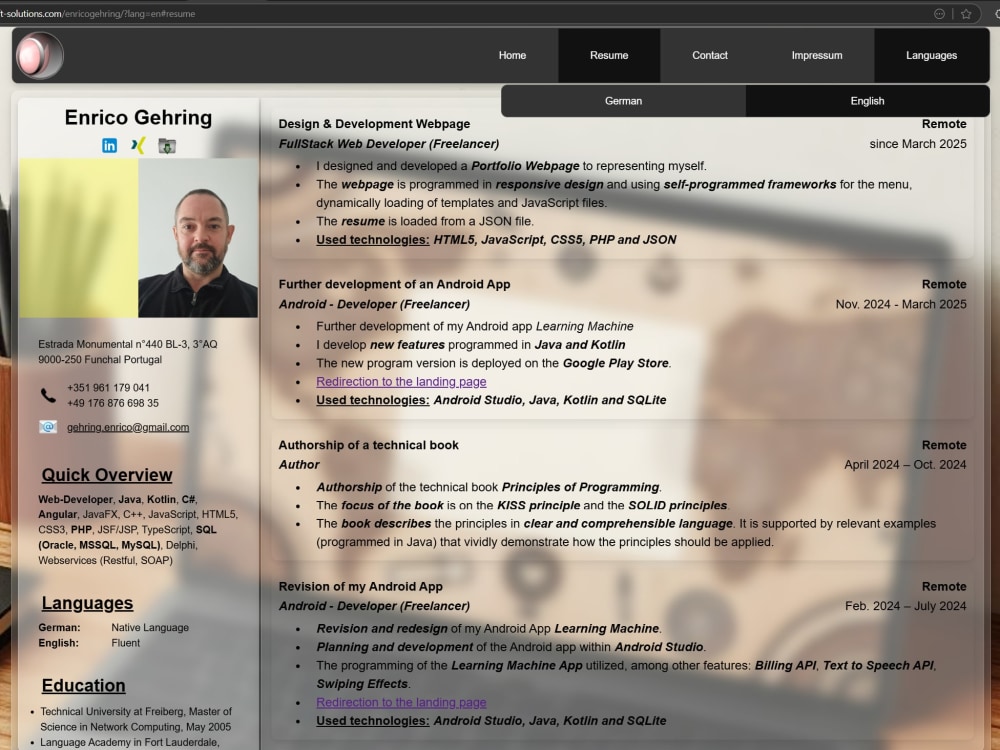Click the pink sphere site logo
This screenshot has width=1000, height=750.
pyautogui.click(x=40, y=55)
